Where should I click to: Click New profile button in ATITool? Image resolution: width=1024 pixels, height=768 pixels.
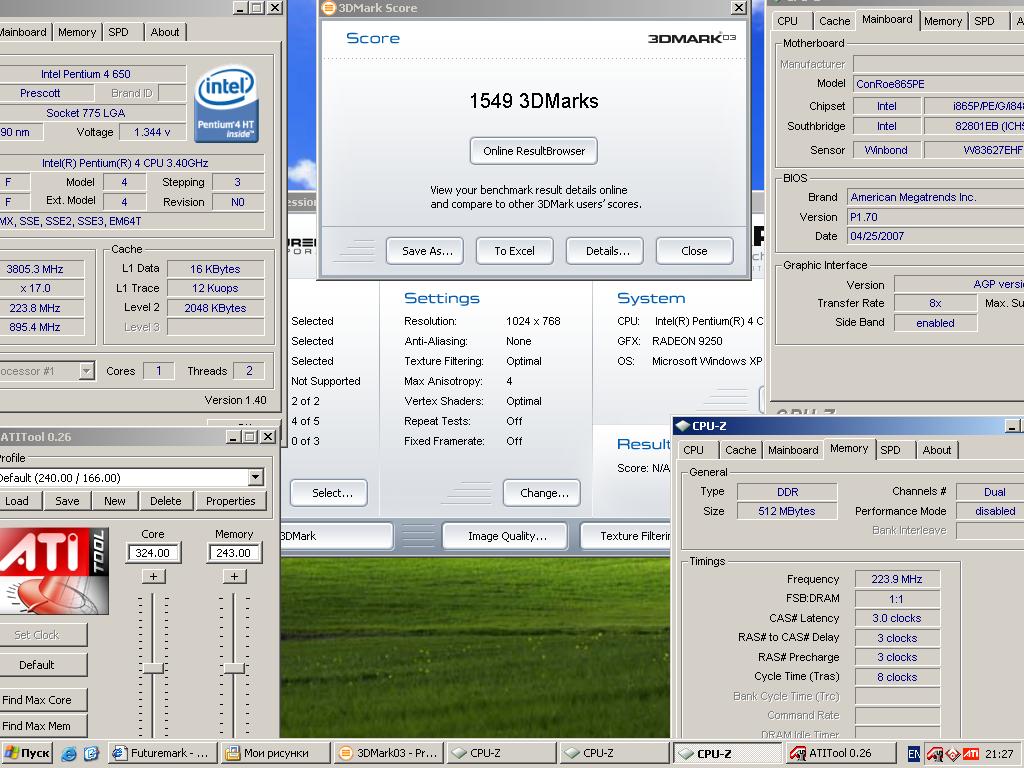click(x=114, y=501)
